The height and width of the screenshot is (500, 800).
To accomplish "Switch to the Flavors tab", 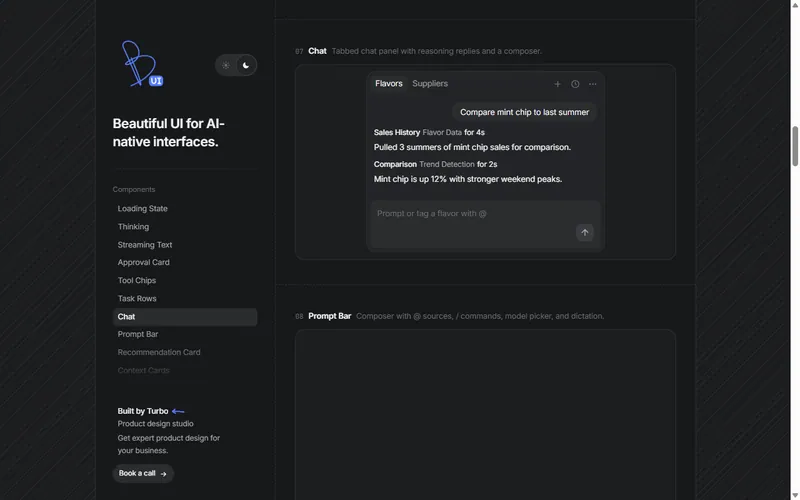I will 389,84.
